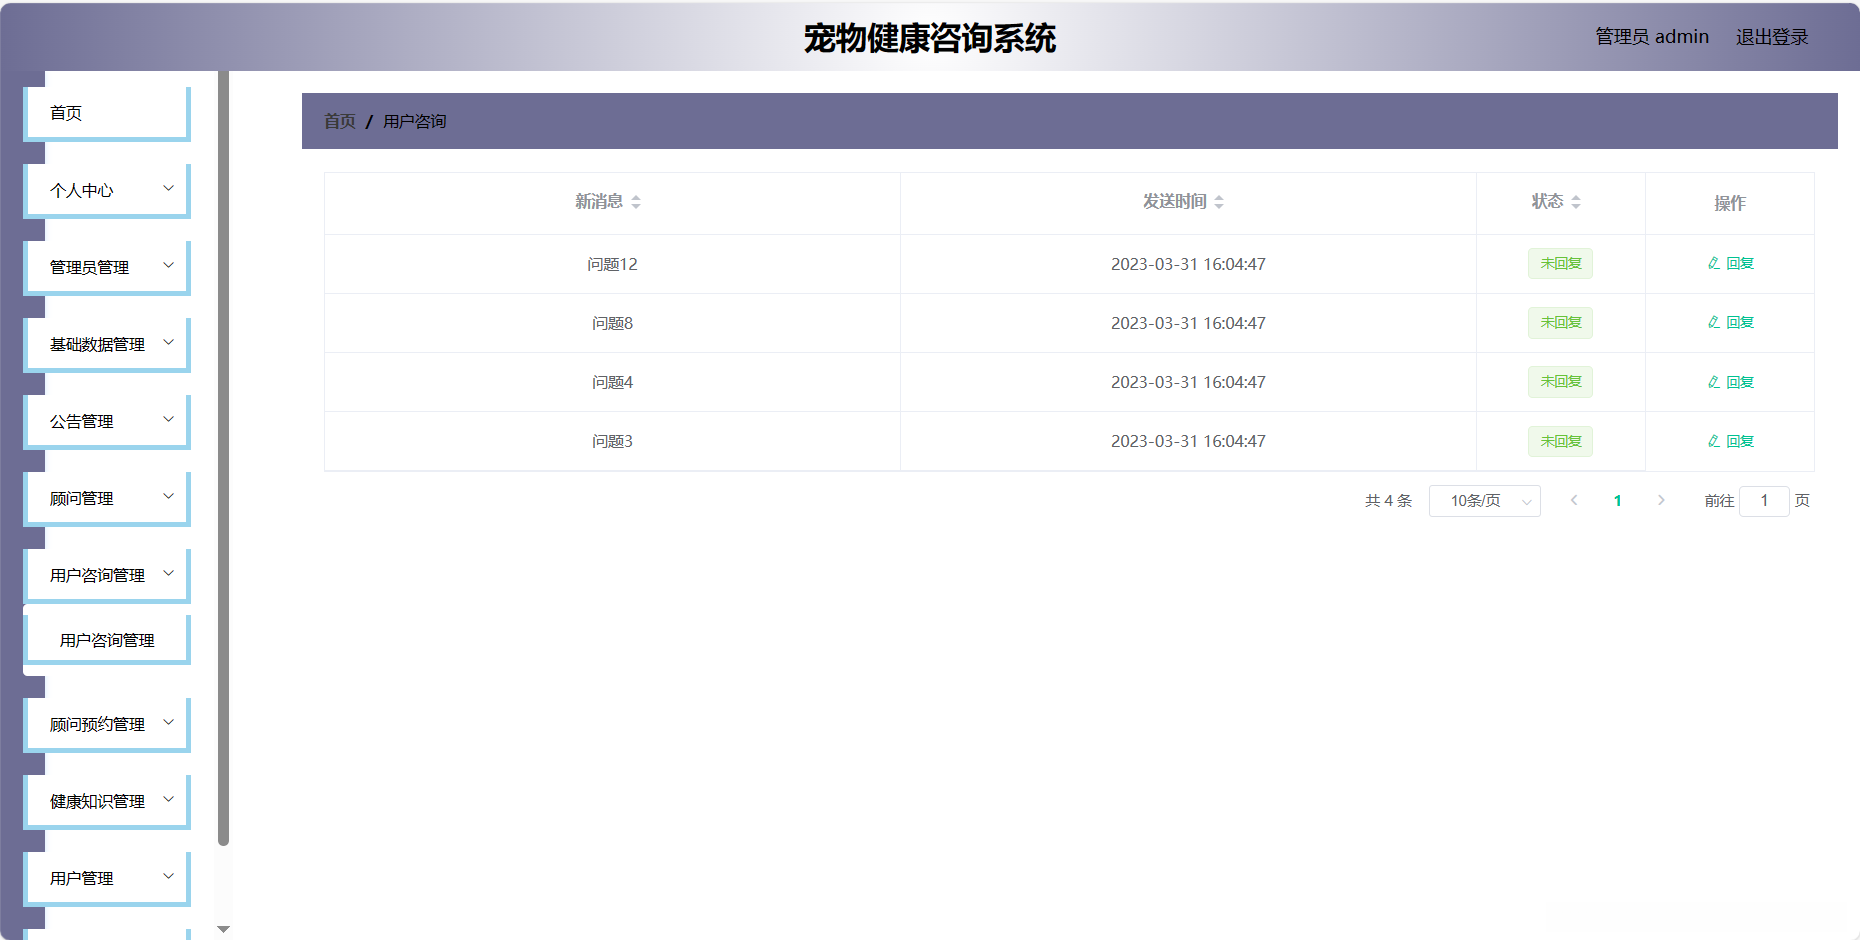Click the previous page arrow in pagination

coord(1575,500)
